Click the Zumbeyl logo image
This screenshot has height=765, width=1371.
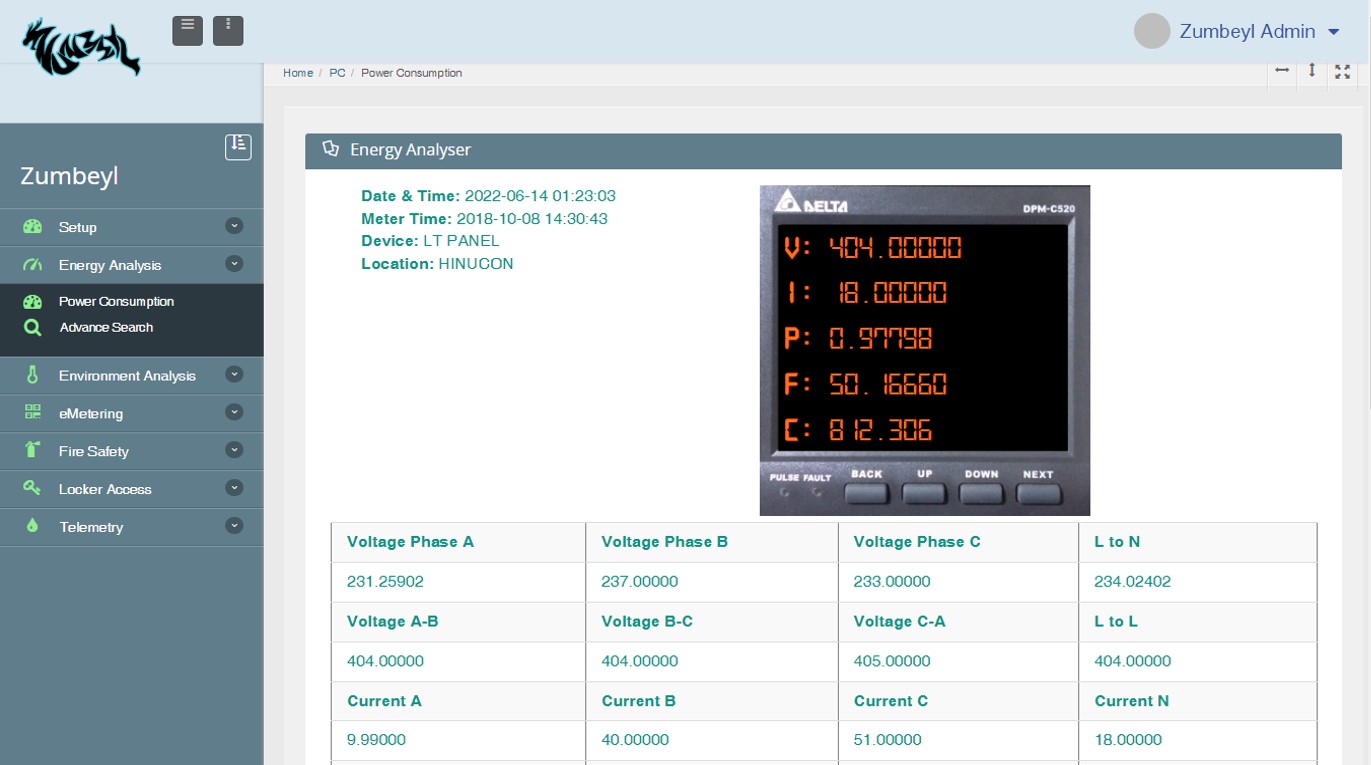tap(81, 47)
